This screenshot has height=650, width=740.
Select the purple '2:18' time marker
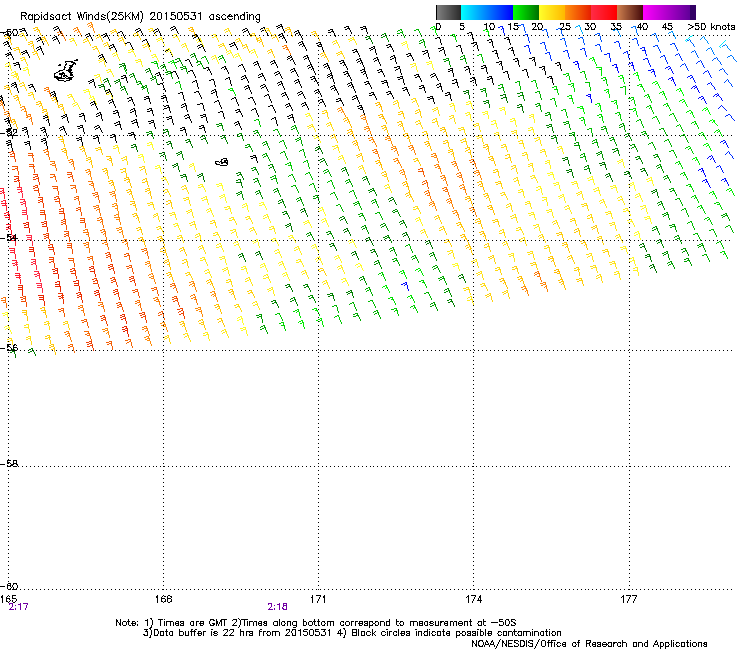[278, 607]
